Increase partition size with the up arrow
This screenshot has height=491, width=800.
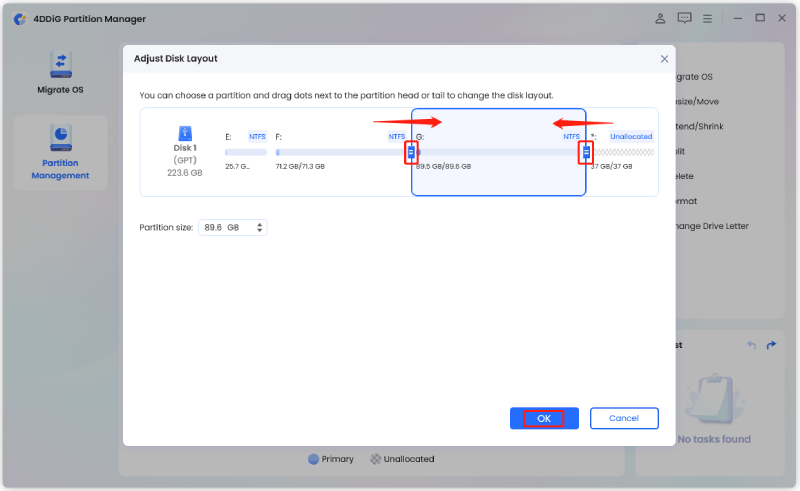pos(260,224)
